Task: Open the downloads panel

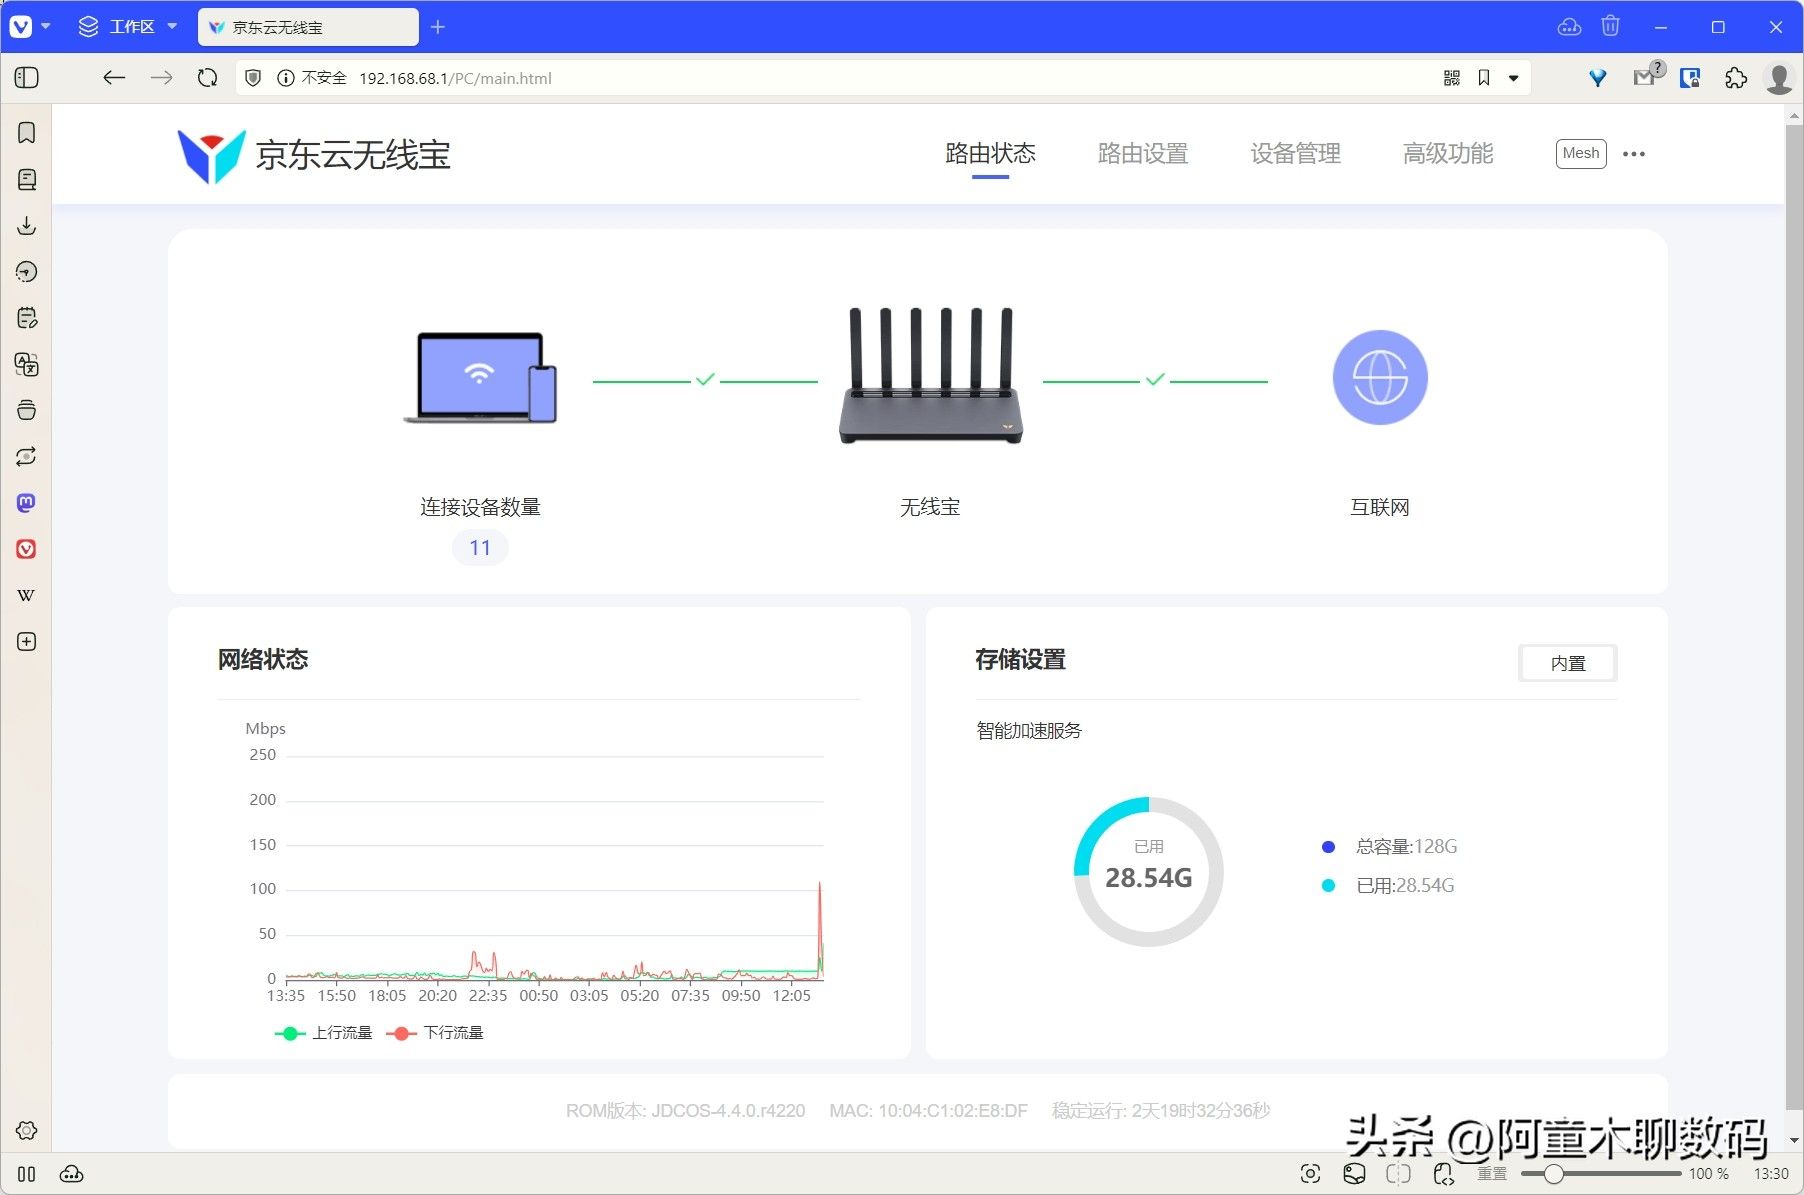Action: click(x=27, y=225)
